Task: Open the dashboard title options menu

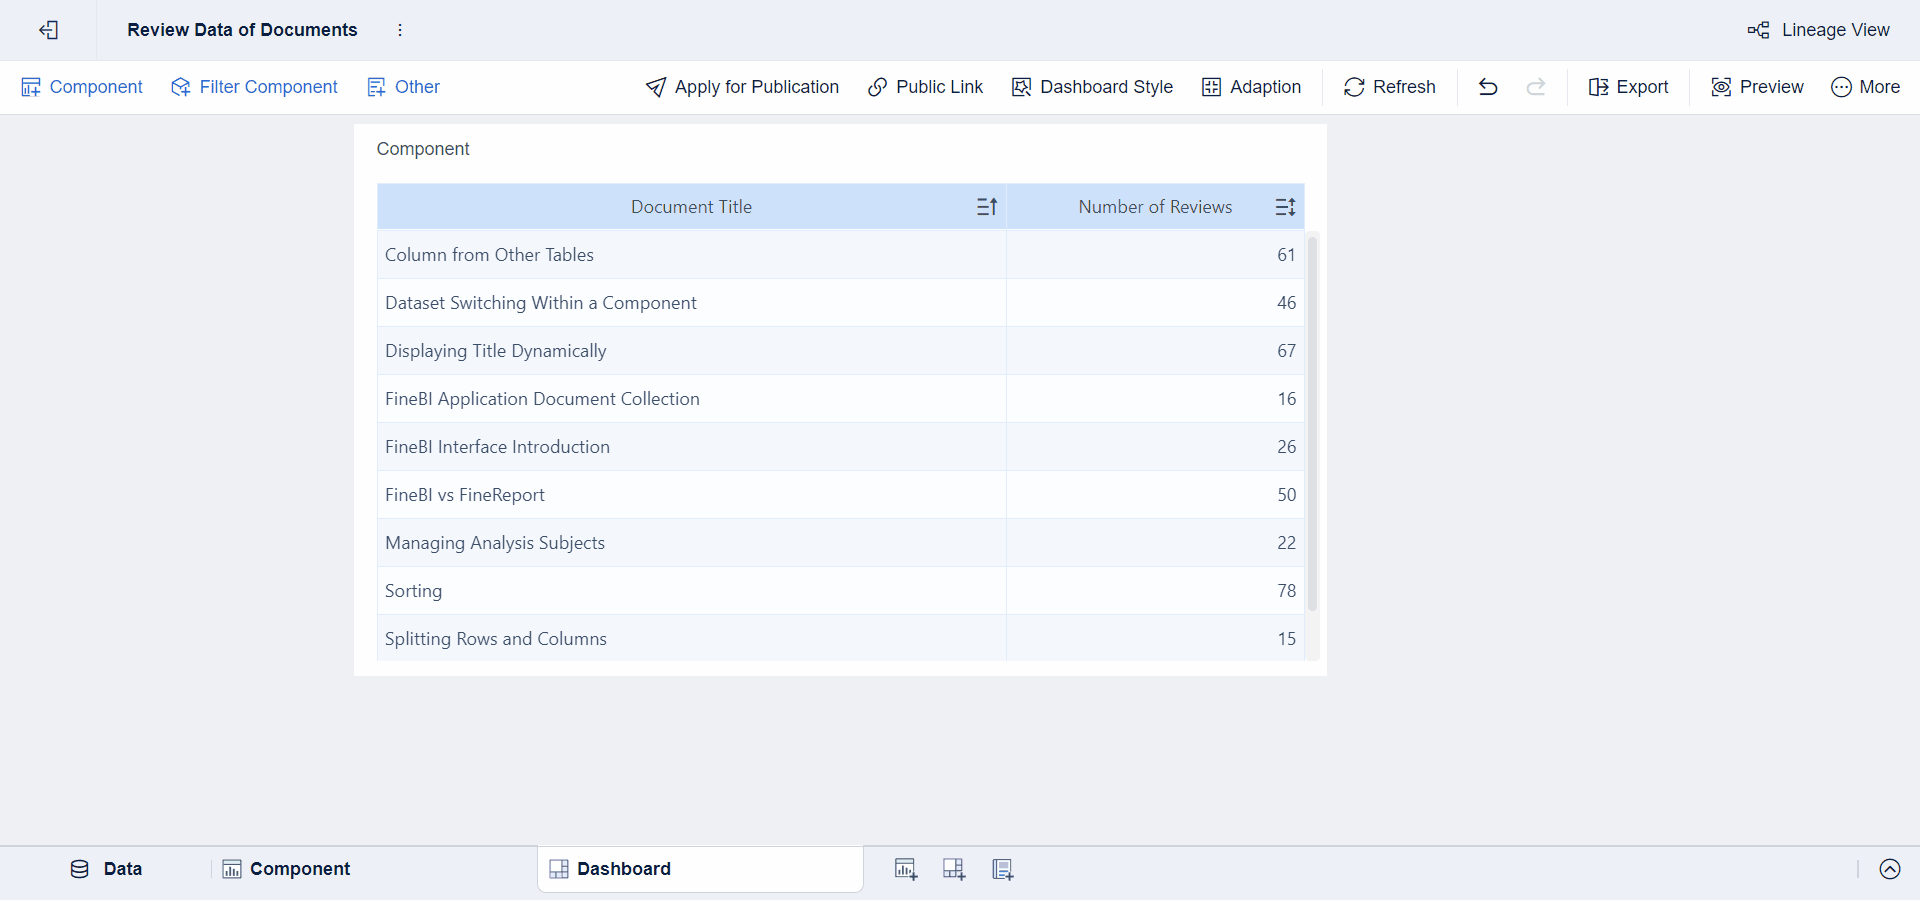Action: [400, 30]
